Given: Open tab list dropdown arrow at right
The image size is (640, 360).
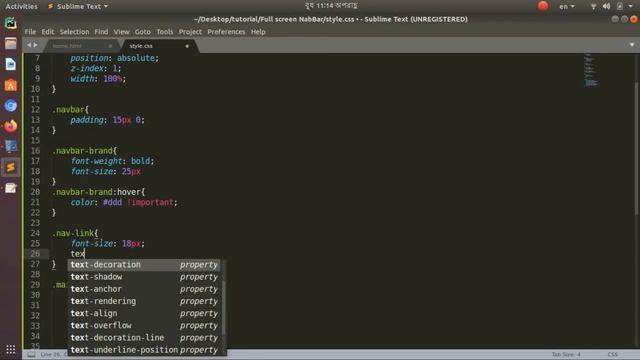Looking at the screenshot, I should [631, 45].
